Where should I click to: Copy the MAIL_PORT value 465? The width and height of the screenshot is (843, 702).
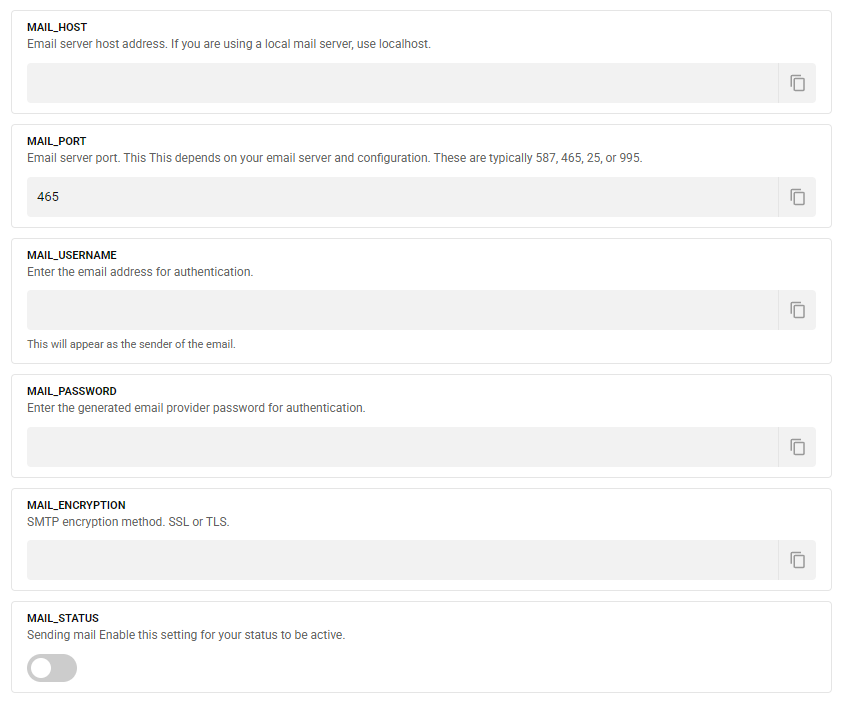point(797,197)
